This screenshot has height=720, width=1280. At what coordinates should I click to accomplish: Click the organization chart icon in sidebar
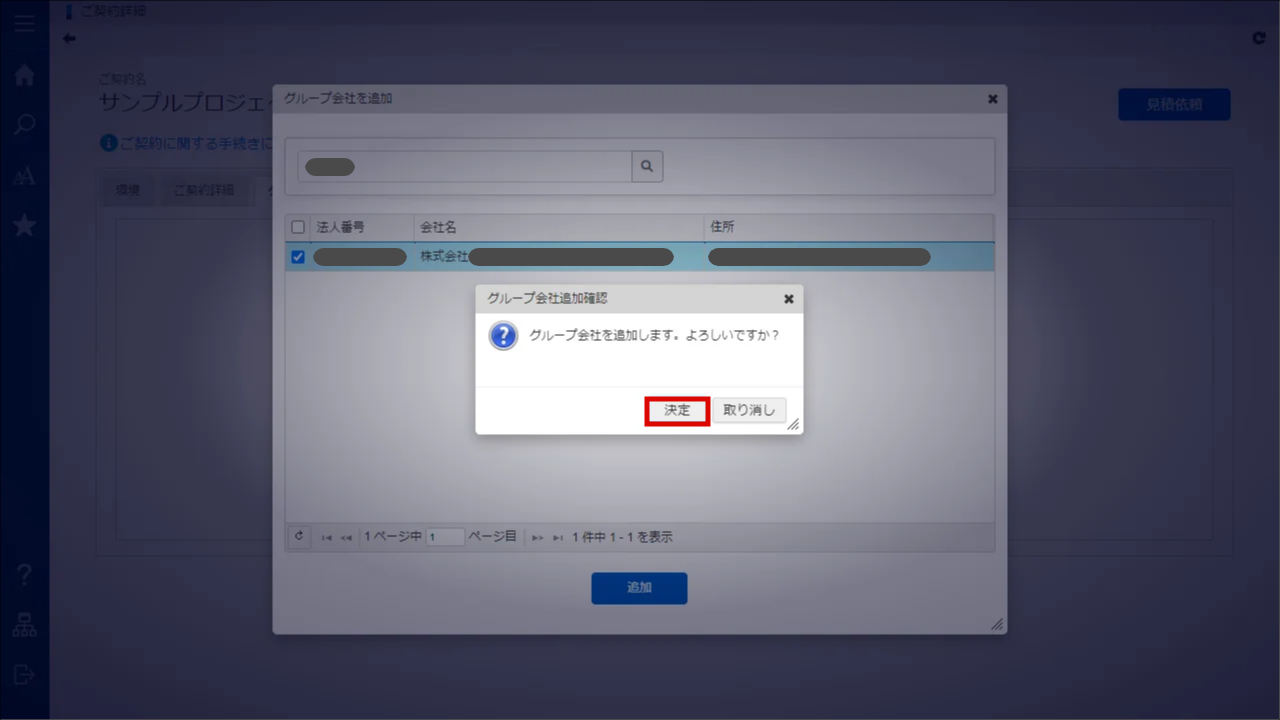coord(24,625)
